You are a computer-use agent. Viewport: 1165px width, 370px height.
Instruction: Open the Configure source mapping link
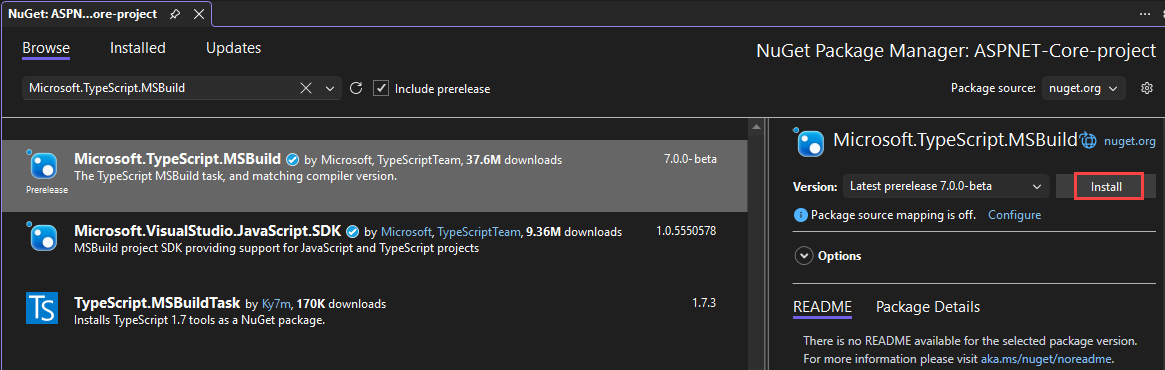(1014, 215)
